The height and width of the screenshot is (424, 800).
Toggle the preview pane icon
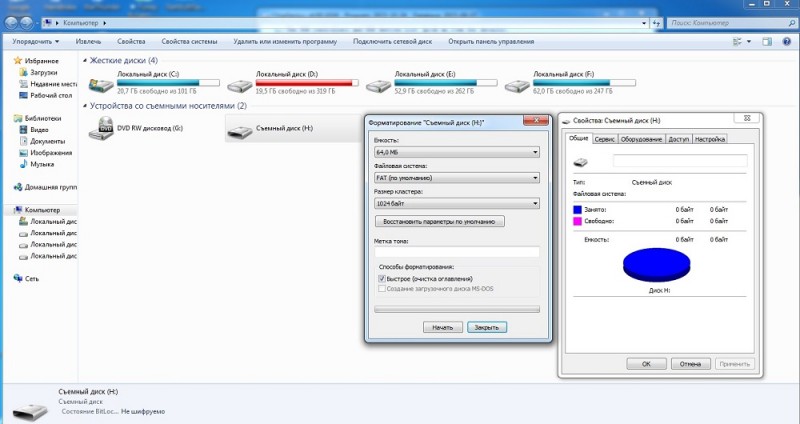[767, 41]
